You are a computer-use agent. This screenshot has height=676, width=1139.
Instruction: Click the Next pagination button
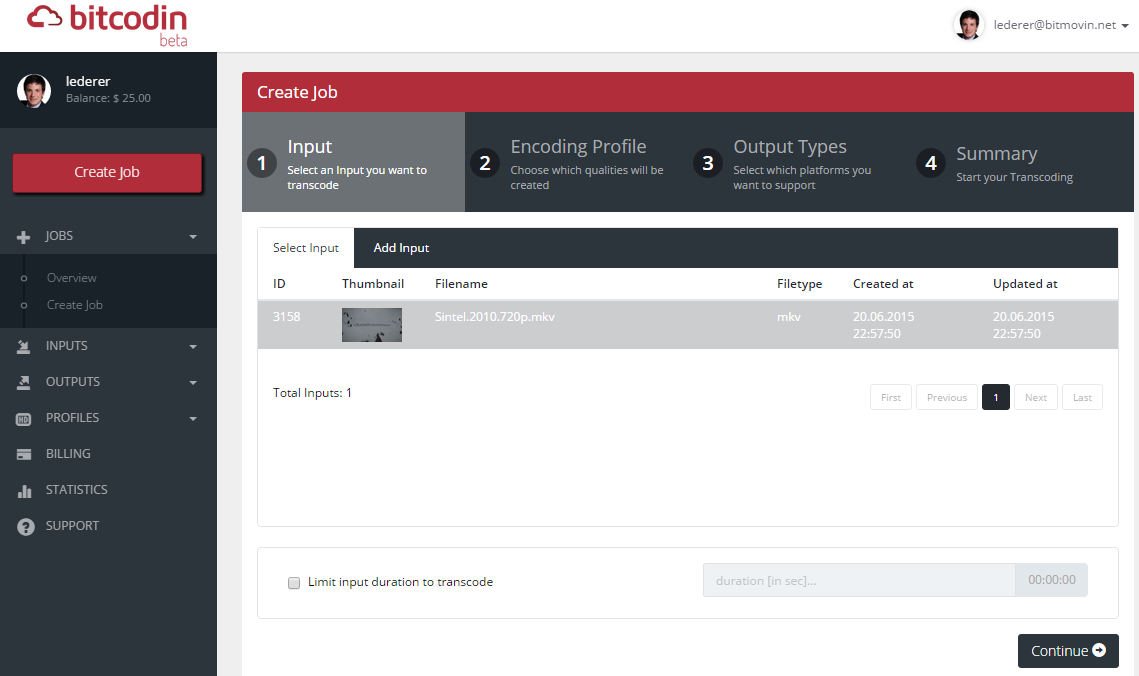point(1036,397)
